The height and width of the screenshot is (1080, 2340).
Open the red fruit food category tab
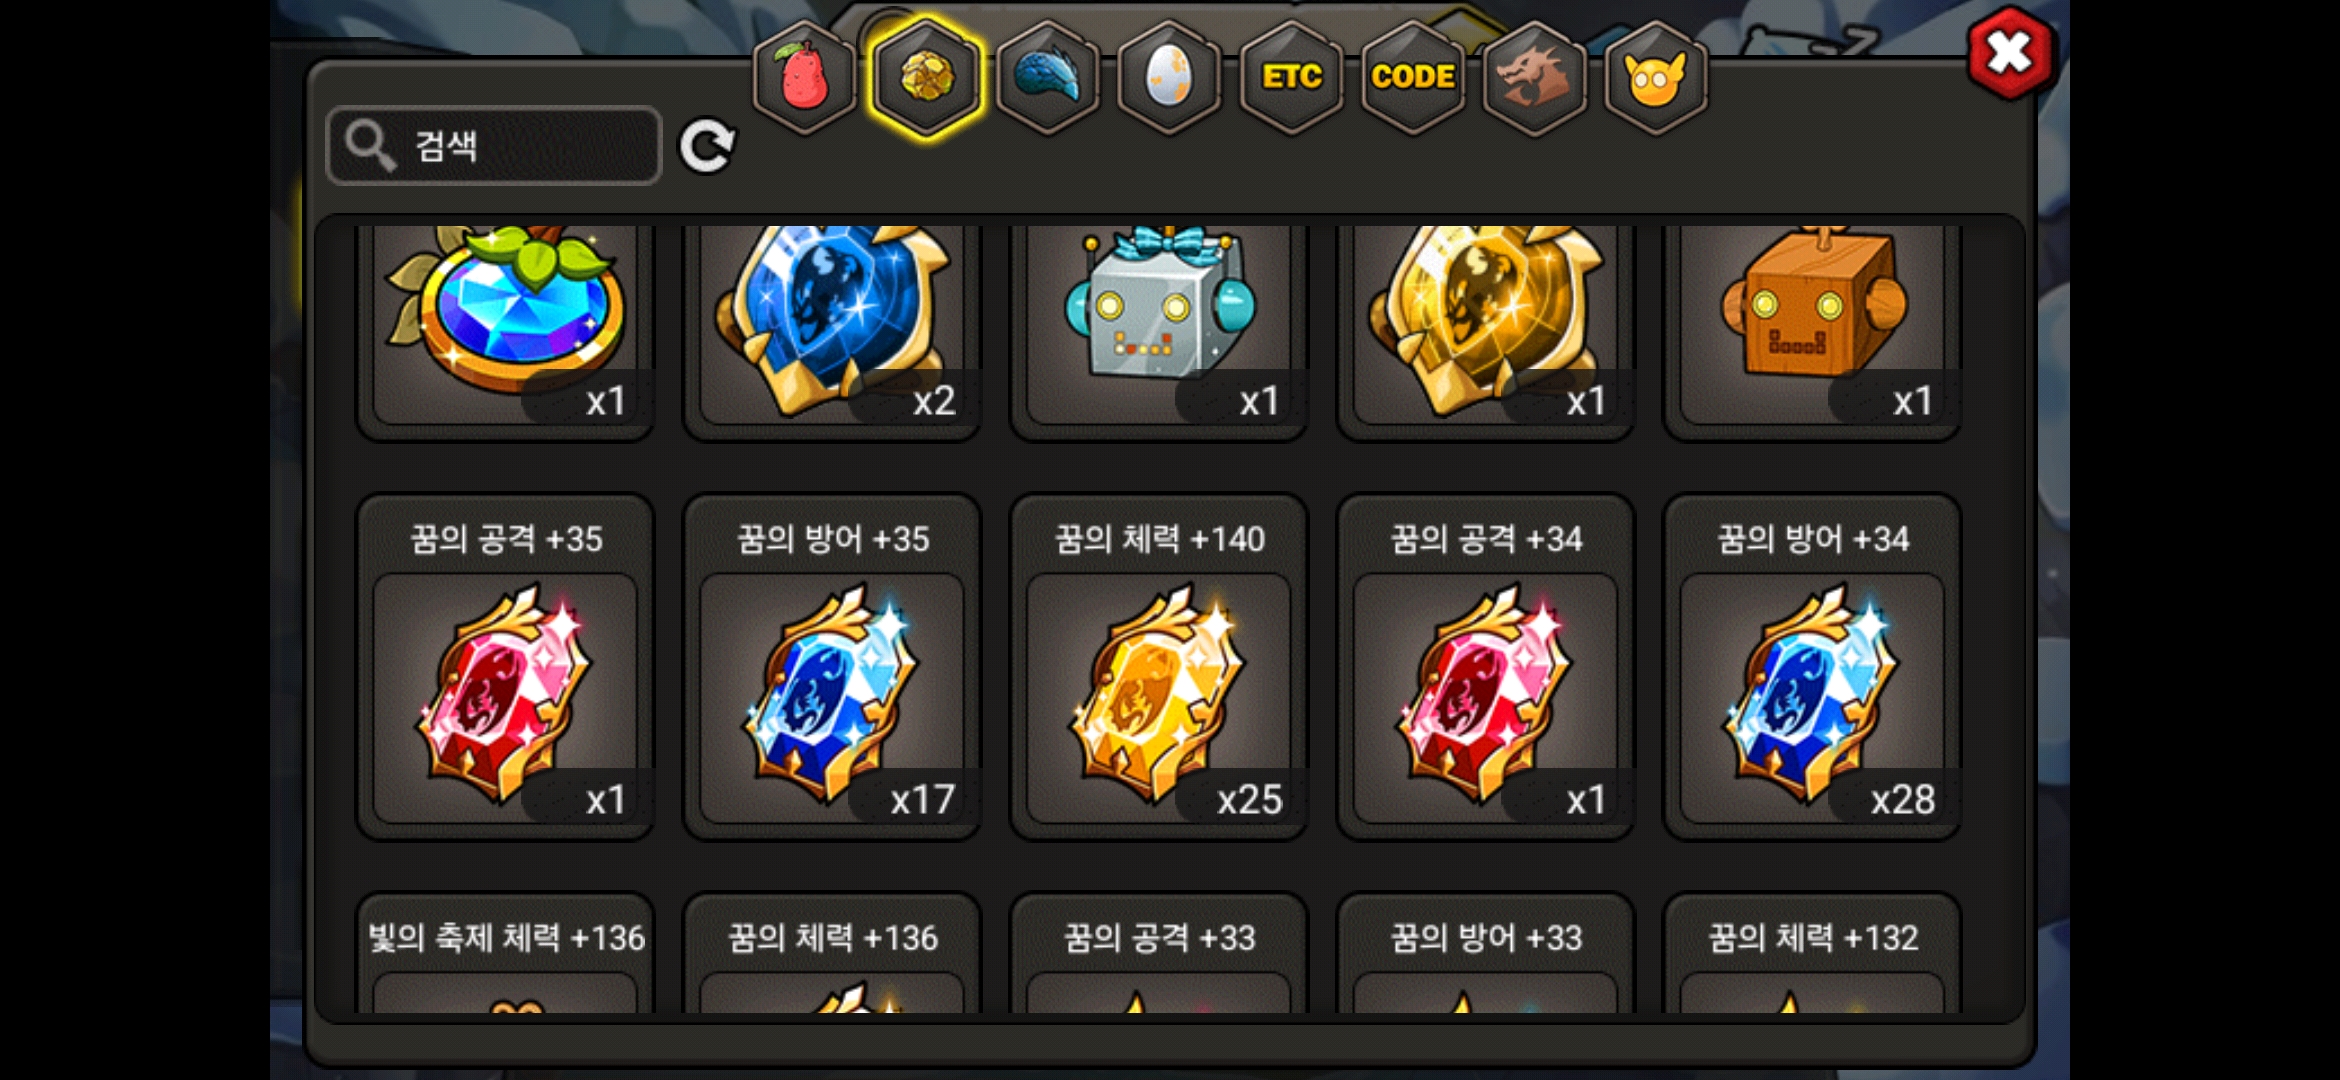(805, 77)
